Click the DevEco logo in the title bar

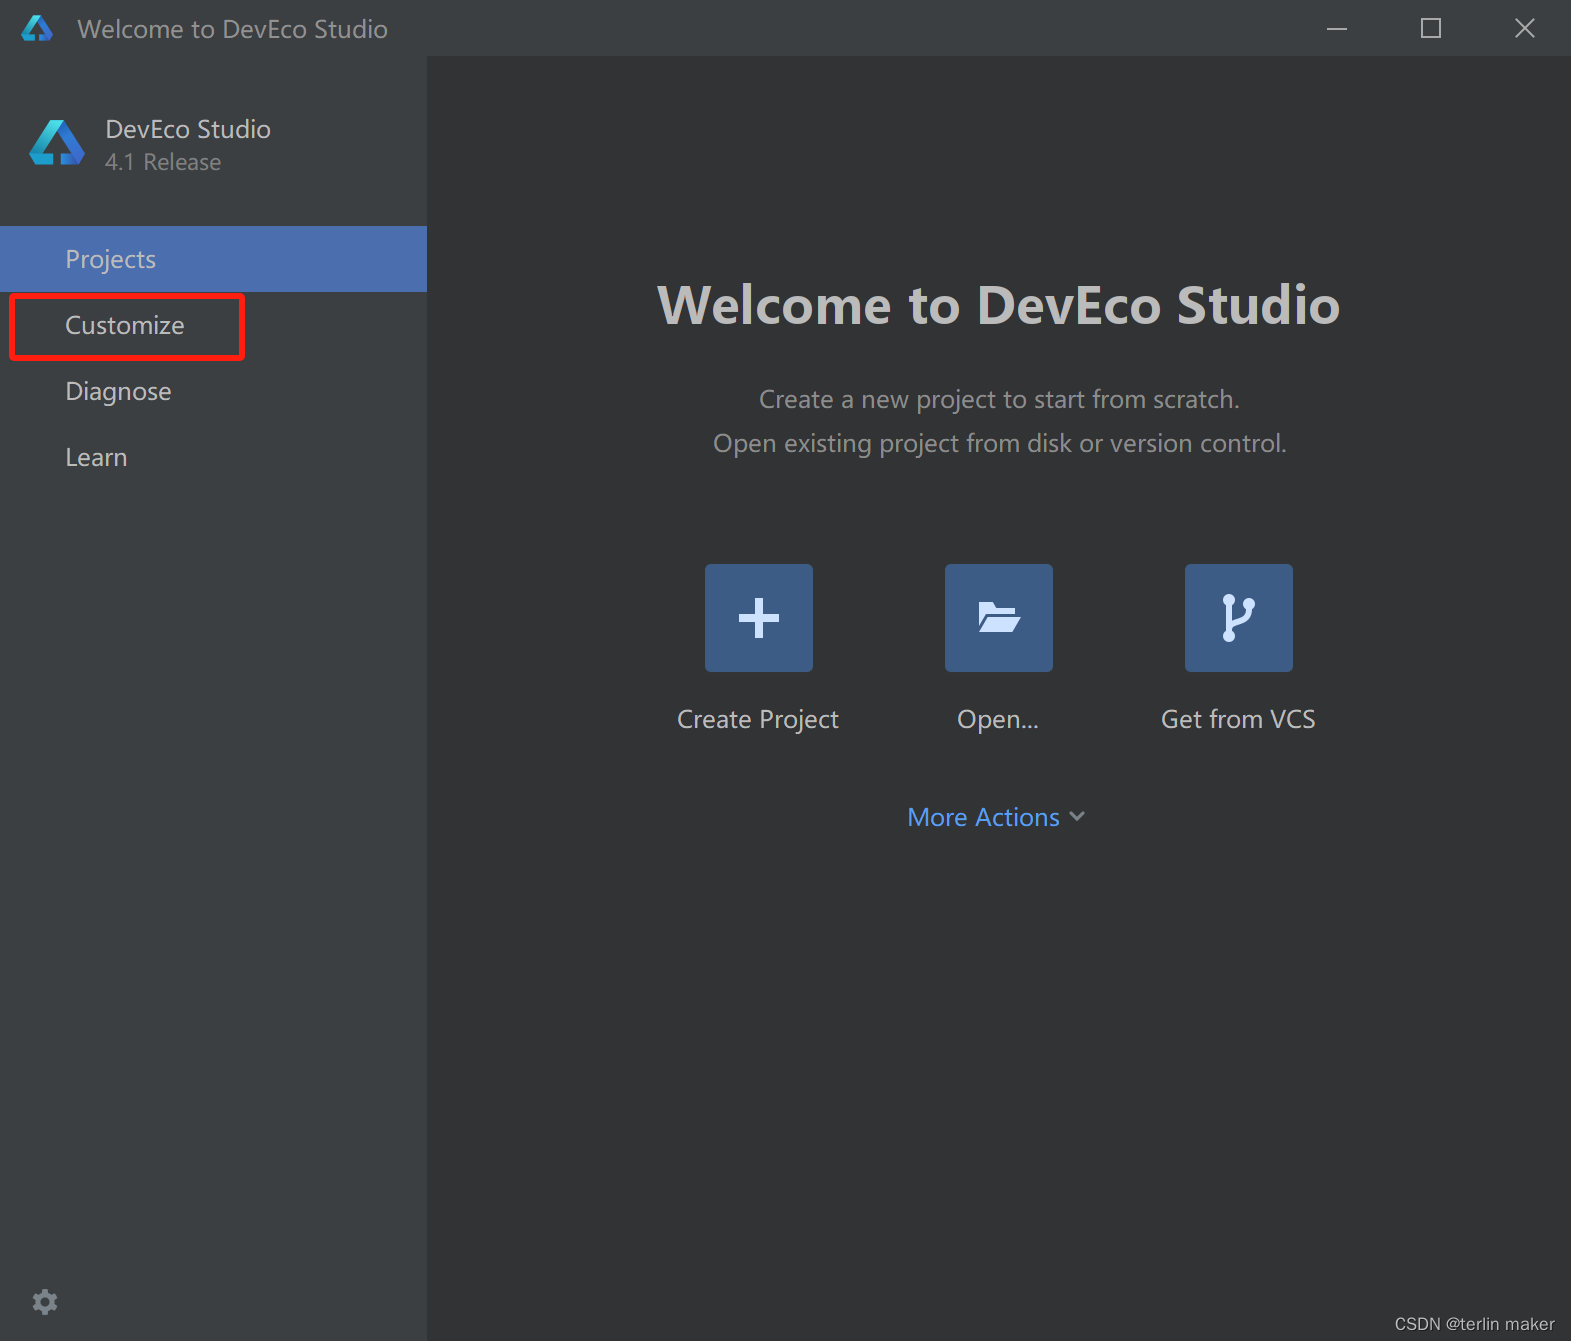coord(37,28)
